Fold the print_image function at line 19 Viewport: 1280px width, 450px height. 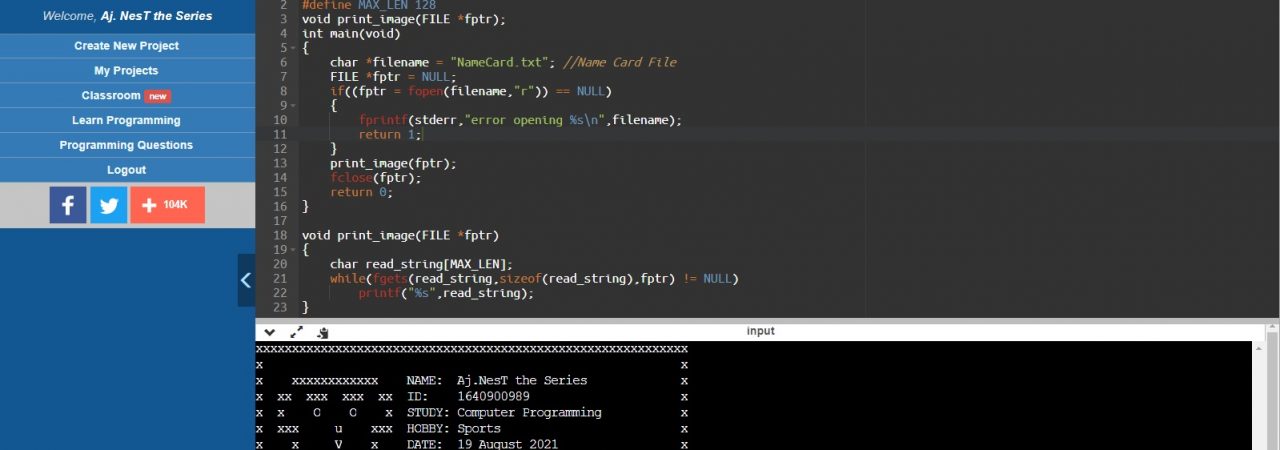click(292, 250)
